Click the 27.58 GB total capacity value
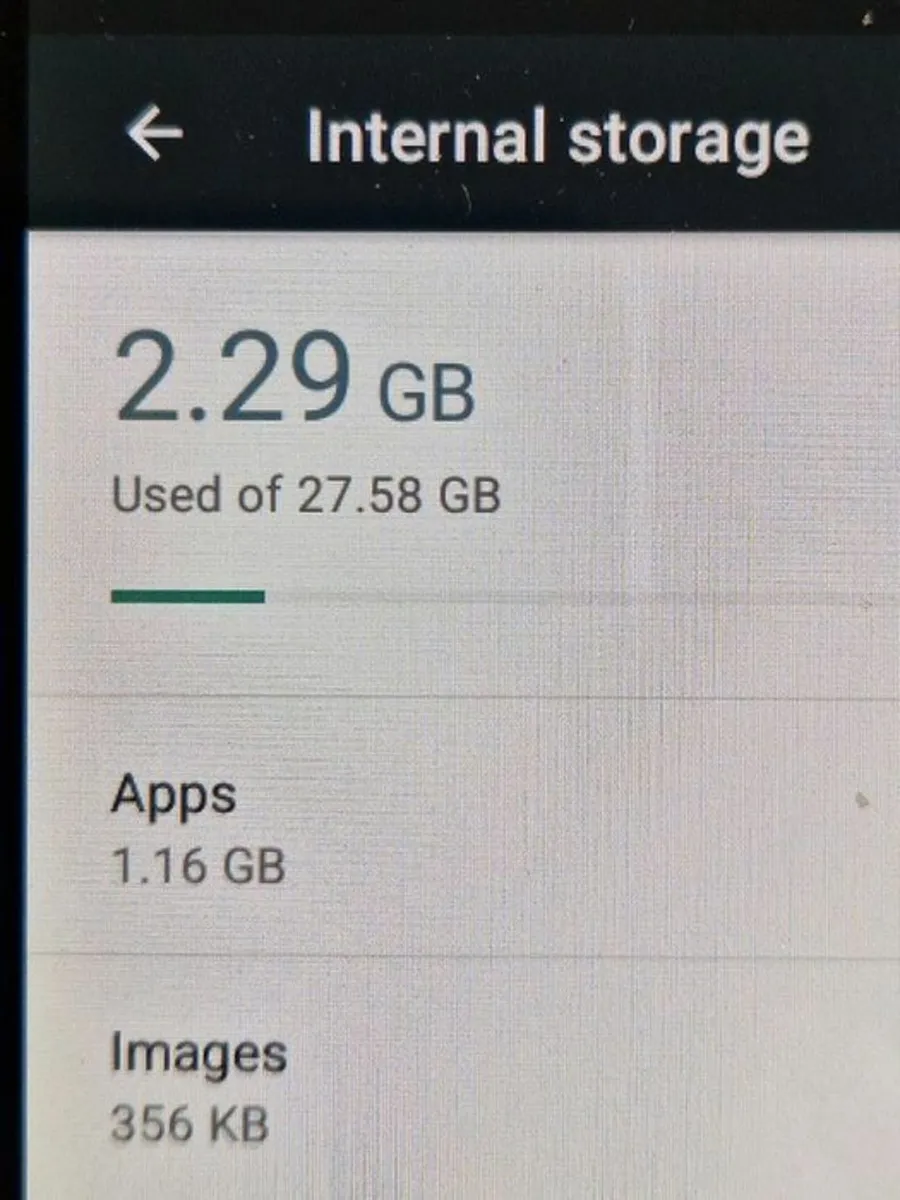Image resolution: width=900 pixels, height=1200 pixels. 399,494
